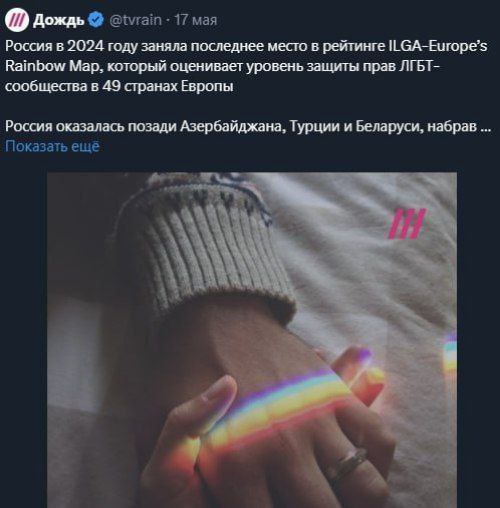
Task: Expand the post with Показать ещё
Action: [x=52, y=146]
